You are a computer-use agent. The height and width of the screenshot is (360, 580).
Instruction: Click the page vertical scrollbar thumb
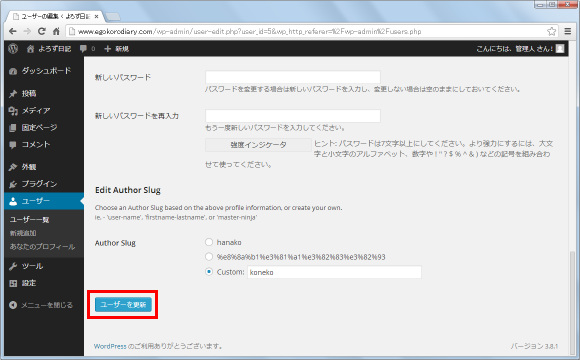(x=572, y=302)
